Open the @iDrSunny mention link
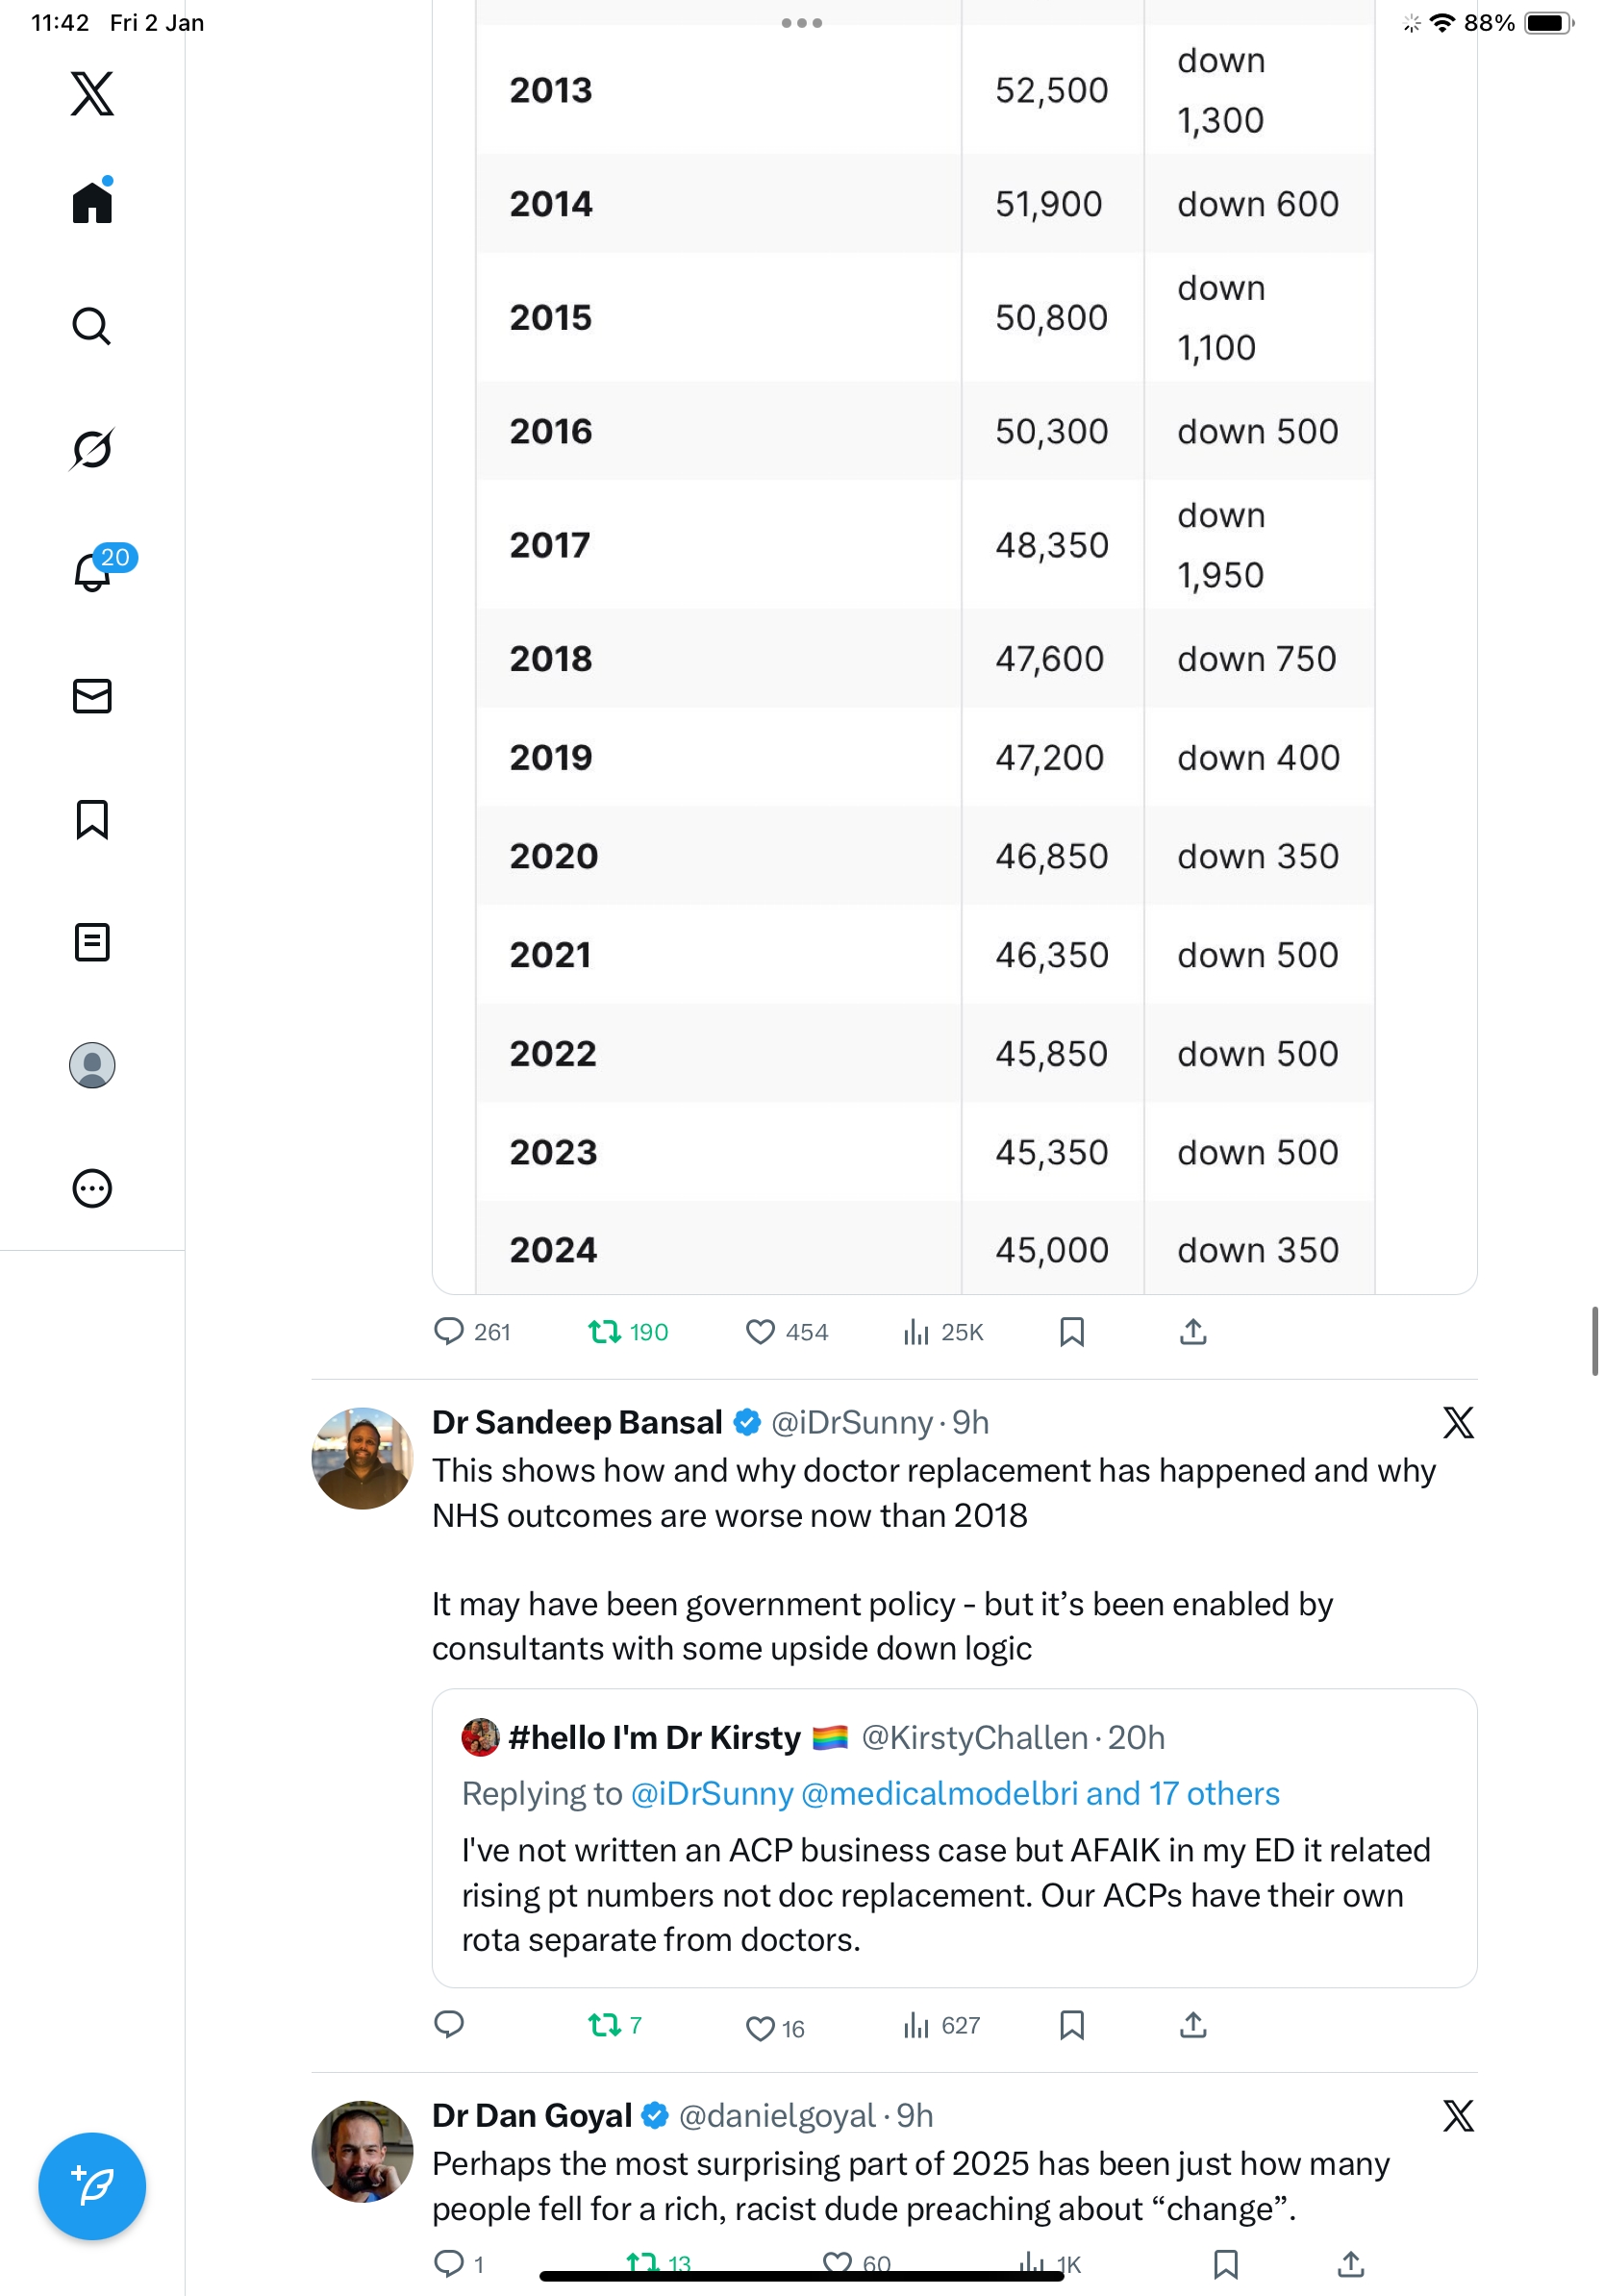1604x2296 pixels. coord(712,1794)
